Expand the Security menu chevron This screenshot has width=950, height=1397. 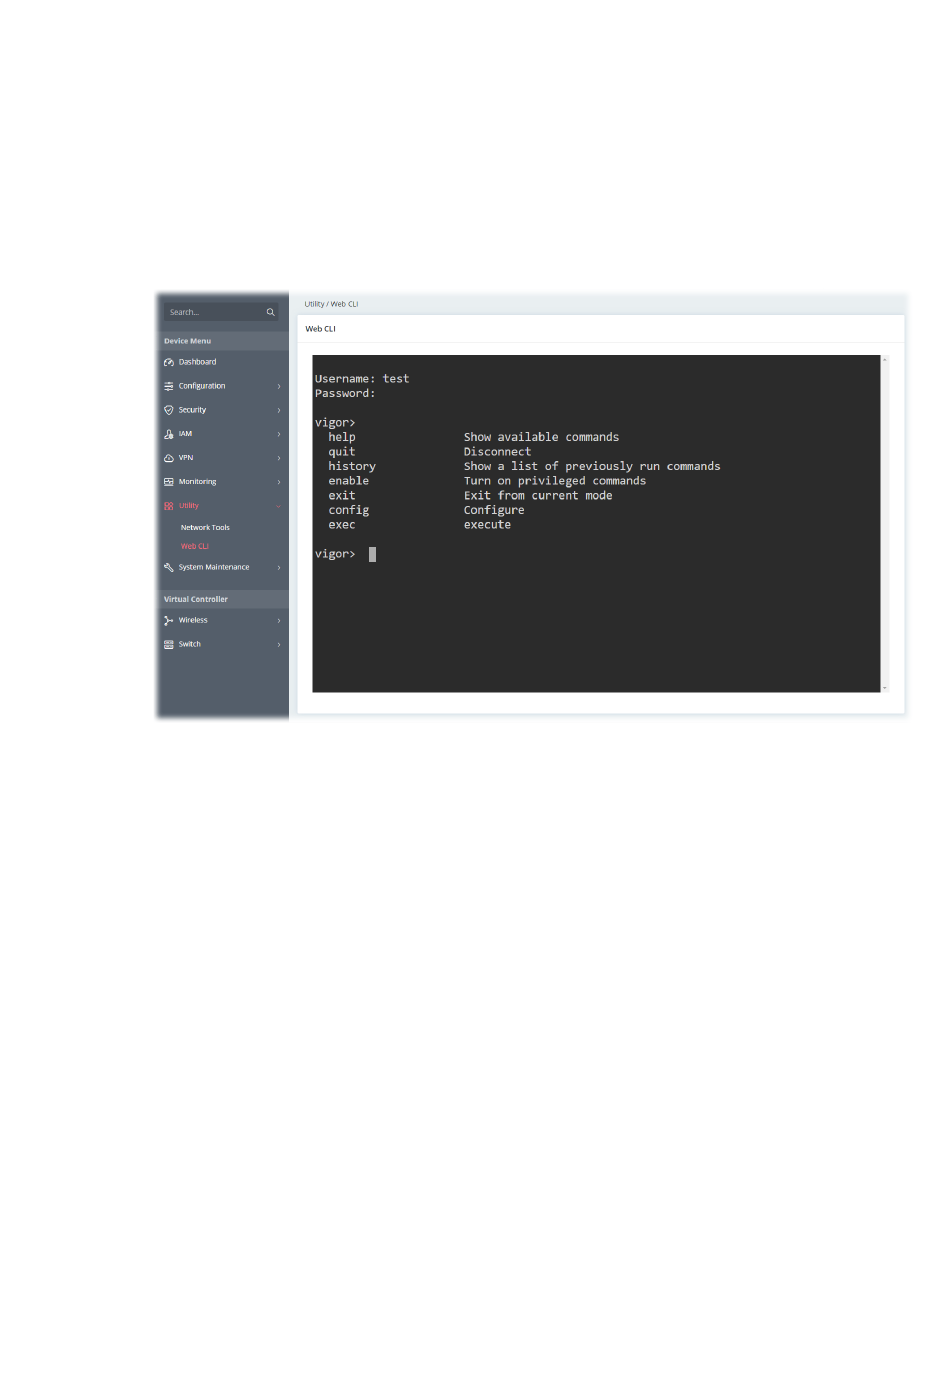(x=279, y=410)
